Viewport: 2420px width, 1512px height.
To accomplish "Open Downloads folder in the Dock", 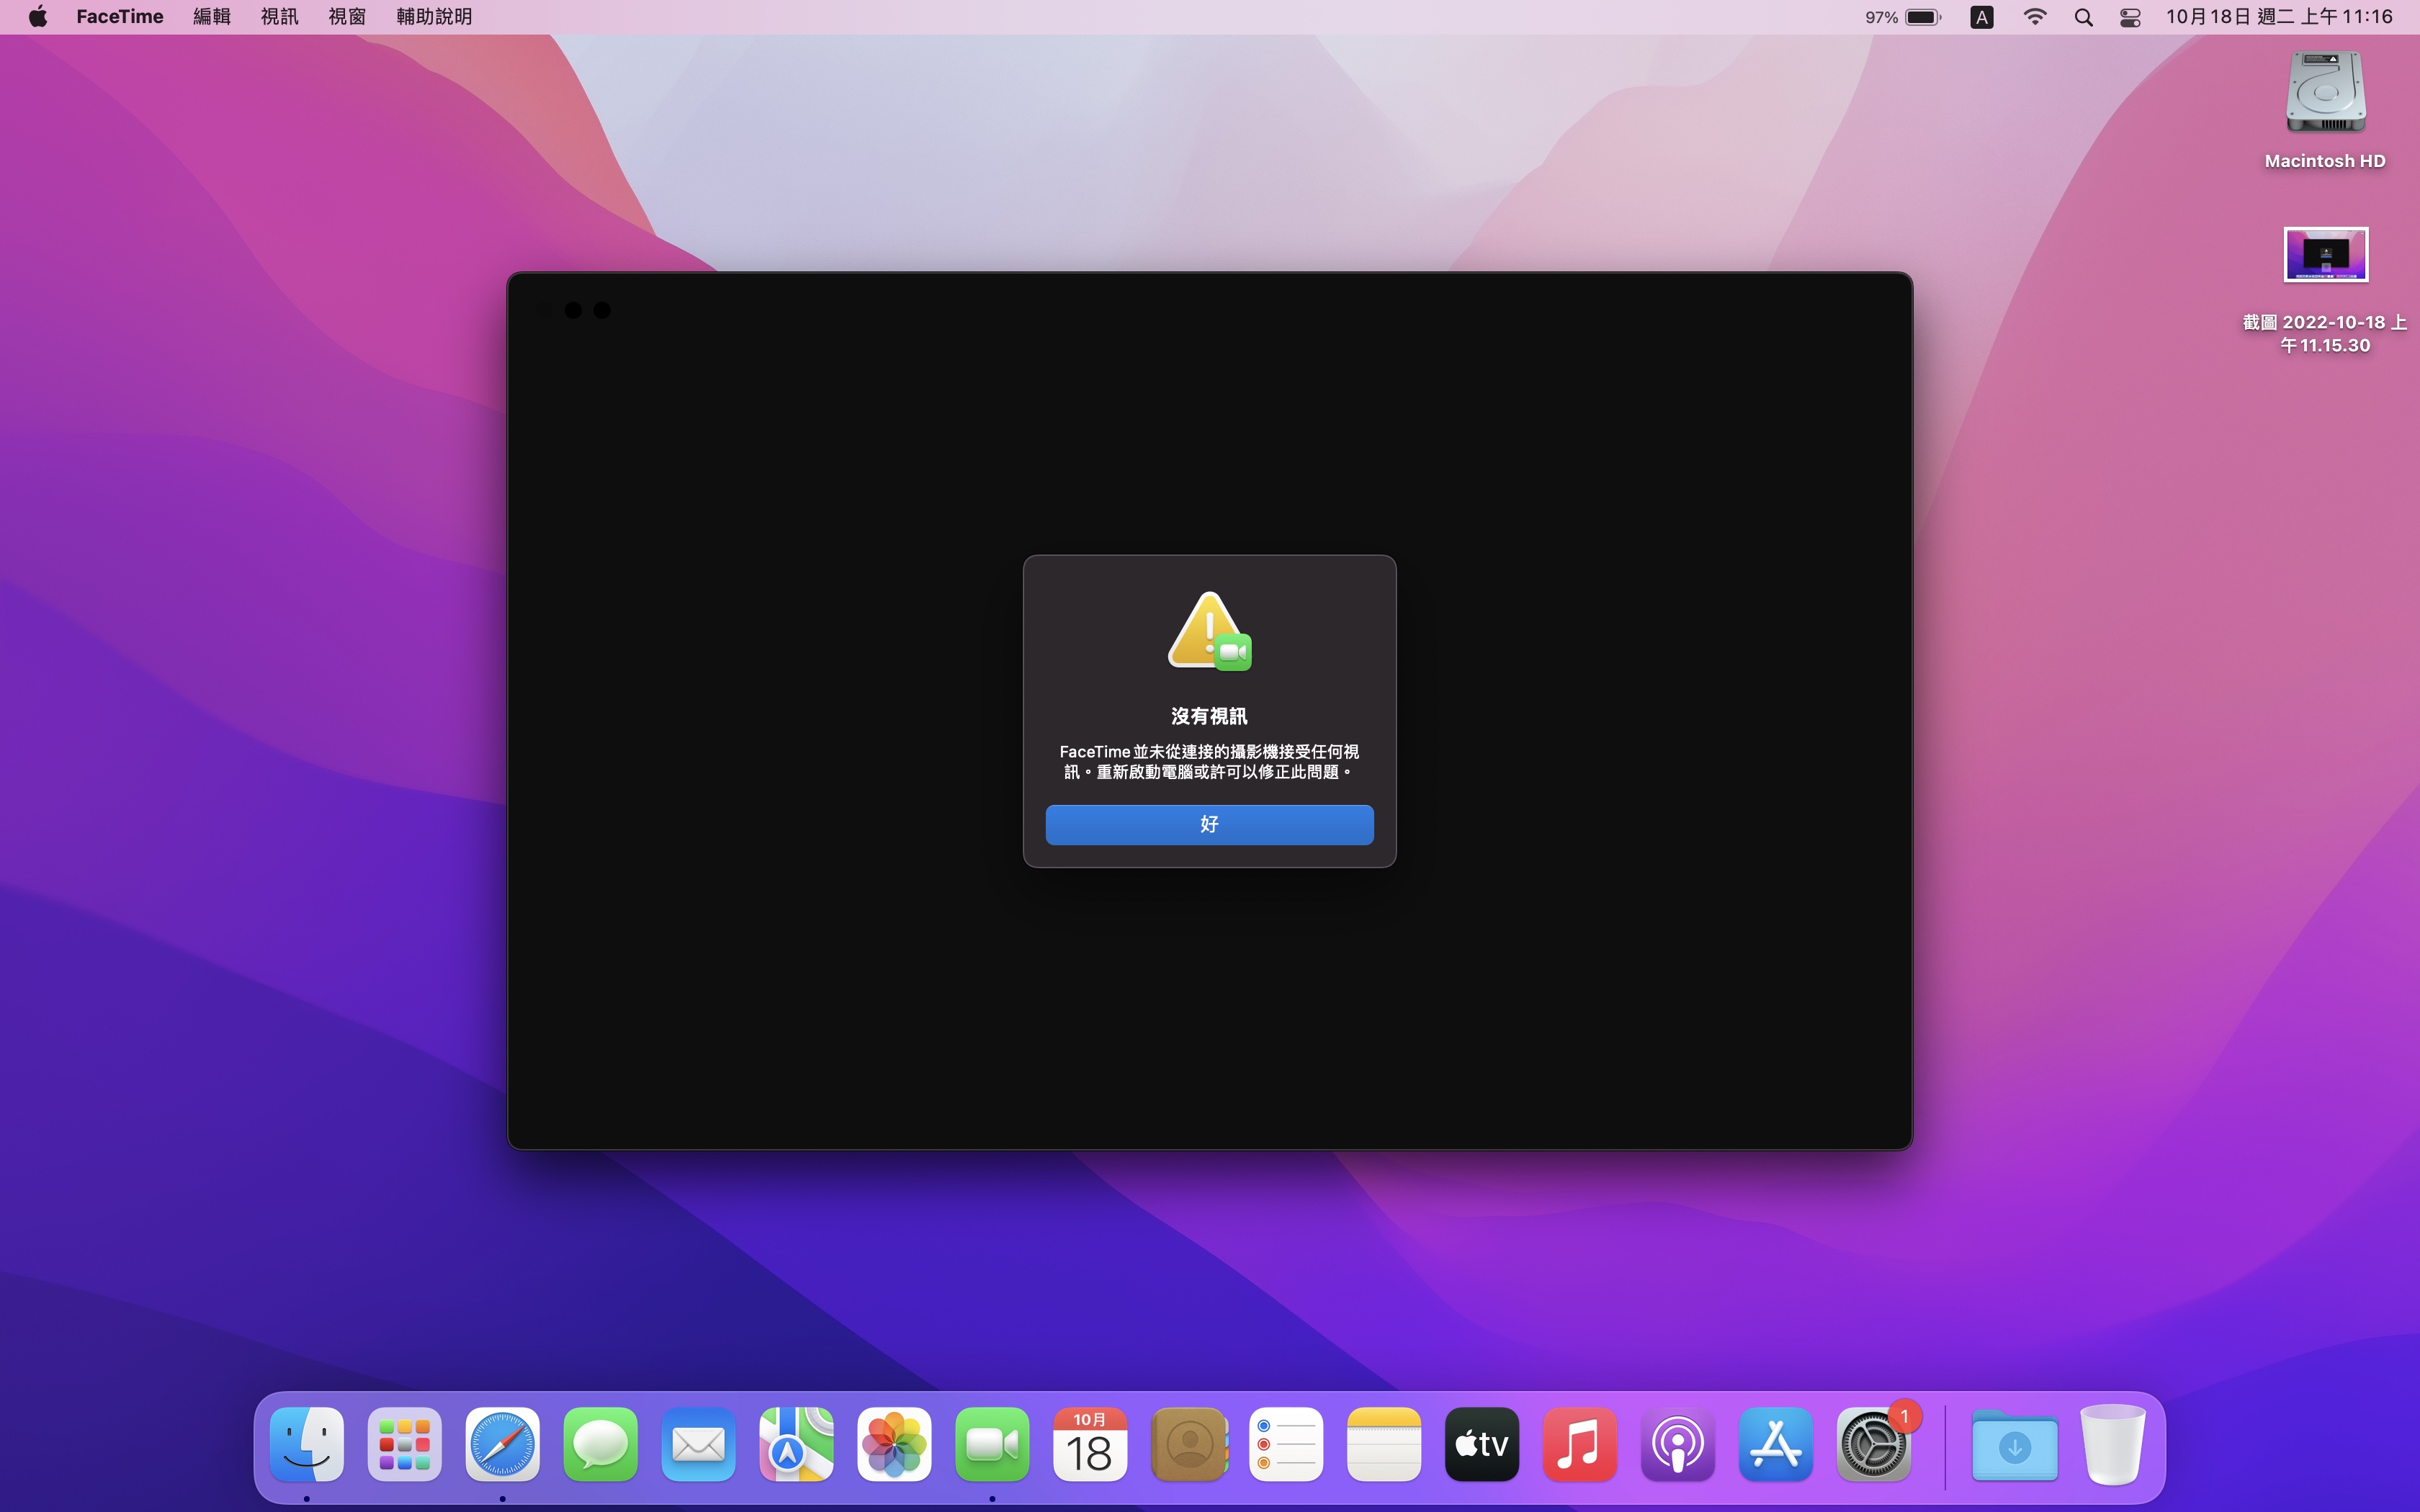I will 2014,1446.
